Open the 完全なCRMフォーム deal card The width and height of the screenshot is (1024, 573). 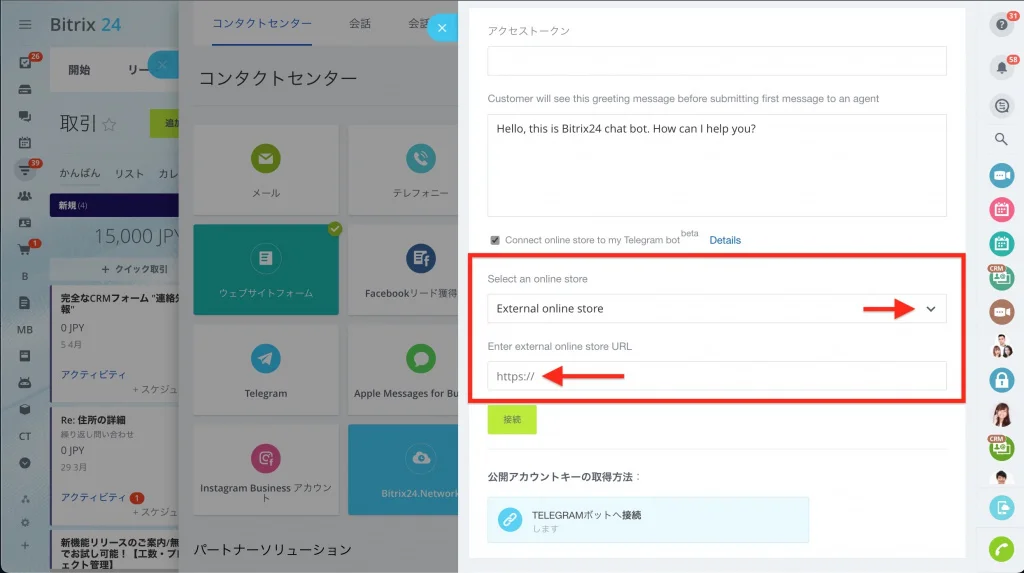click(115, 343)
